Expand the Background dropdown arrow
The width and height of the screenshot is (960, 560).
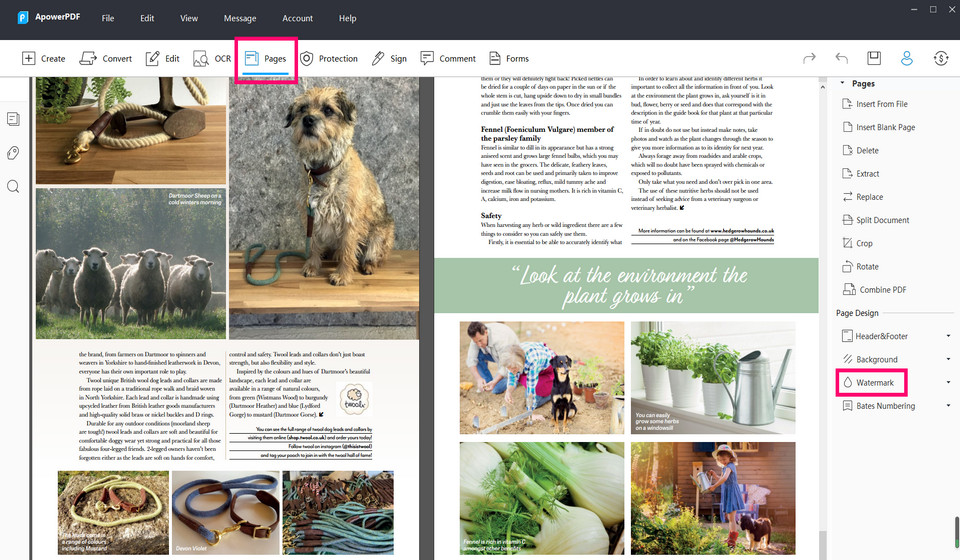(948, 359)
